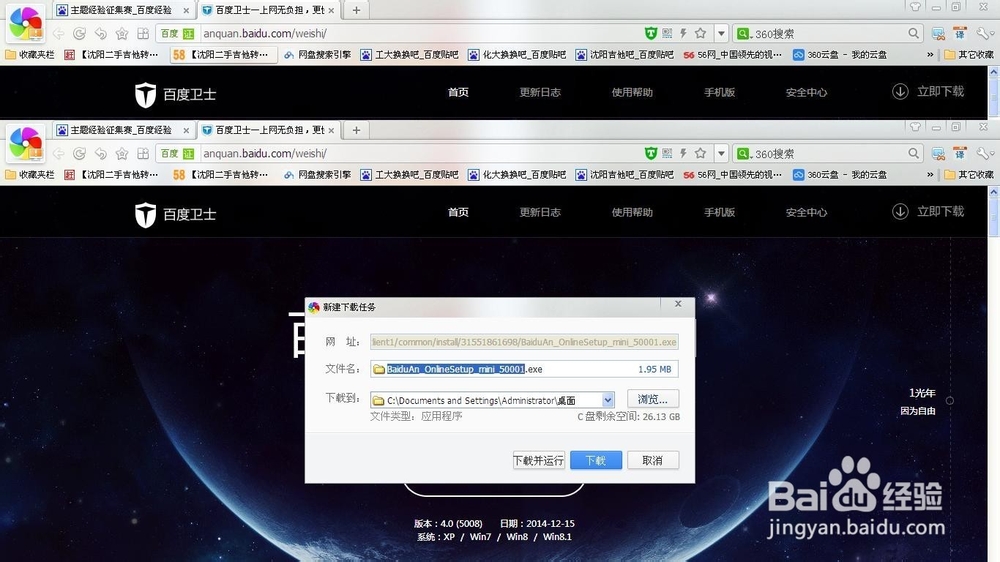Click translate icon in upper toolbar

click(960, 34)
